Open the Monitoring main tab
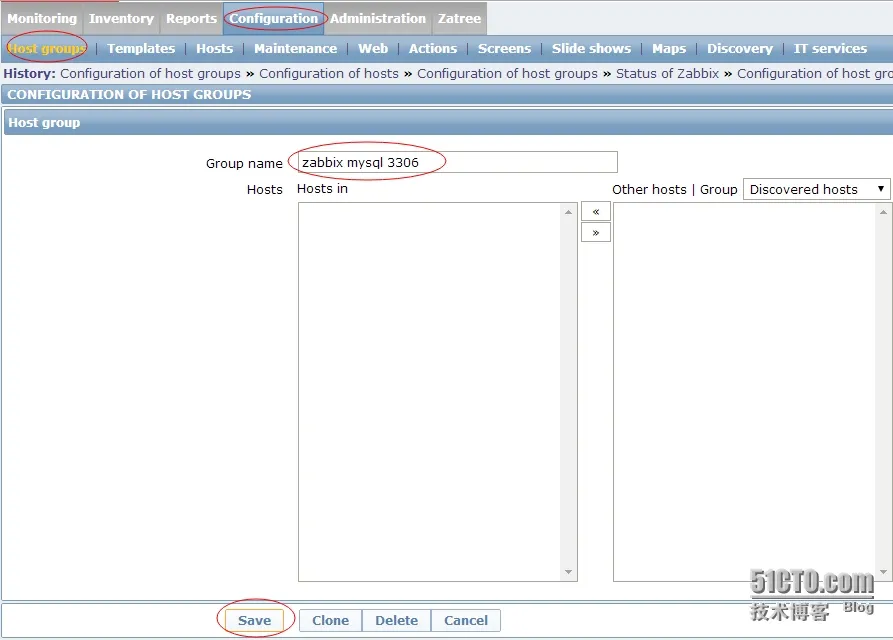 [x=42, y=18]
